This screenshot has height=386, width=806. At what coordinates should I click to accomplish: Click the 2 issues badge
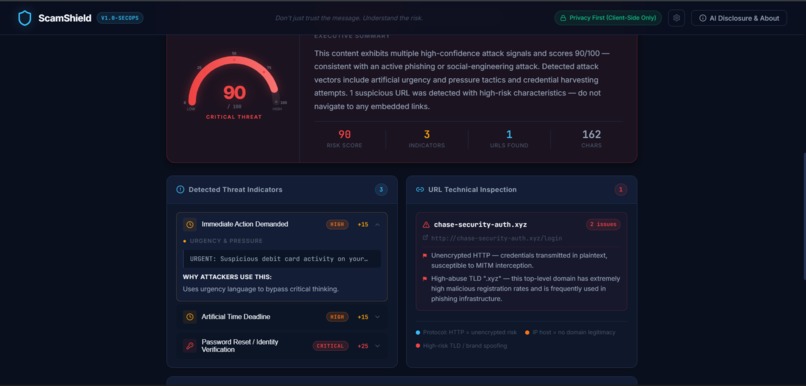(603, 225)
